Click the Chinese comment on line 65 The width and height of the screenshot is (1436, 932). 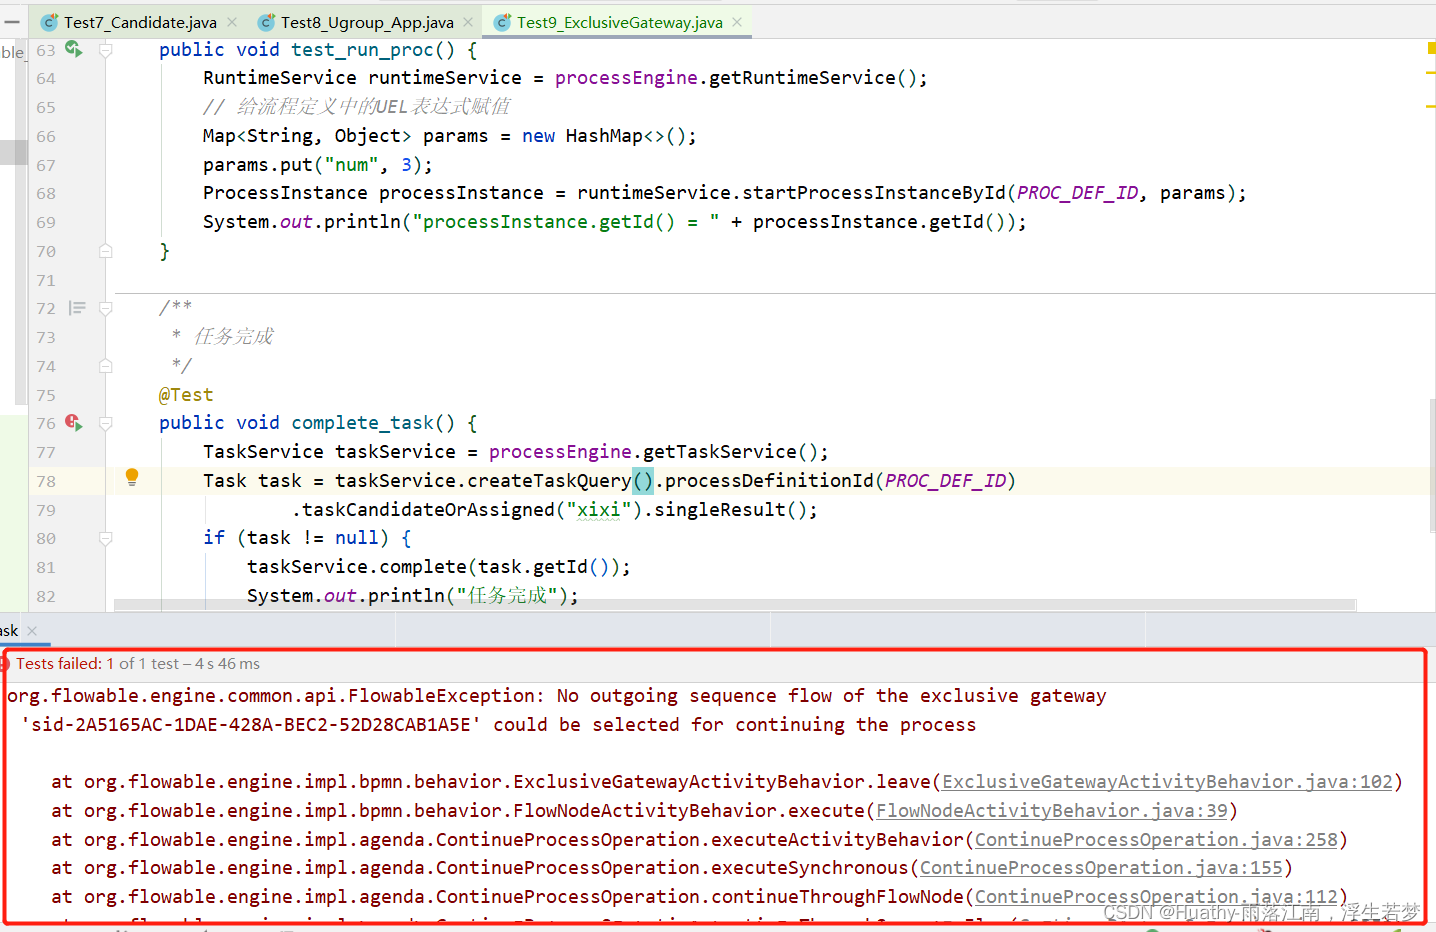click(x=356, y=107)
